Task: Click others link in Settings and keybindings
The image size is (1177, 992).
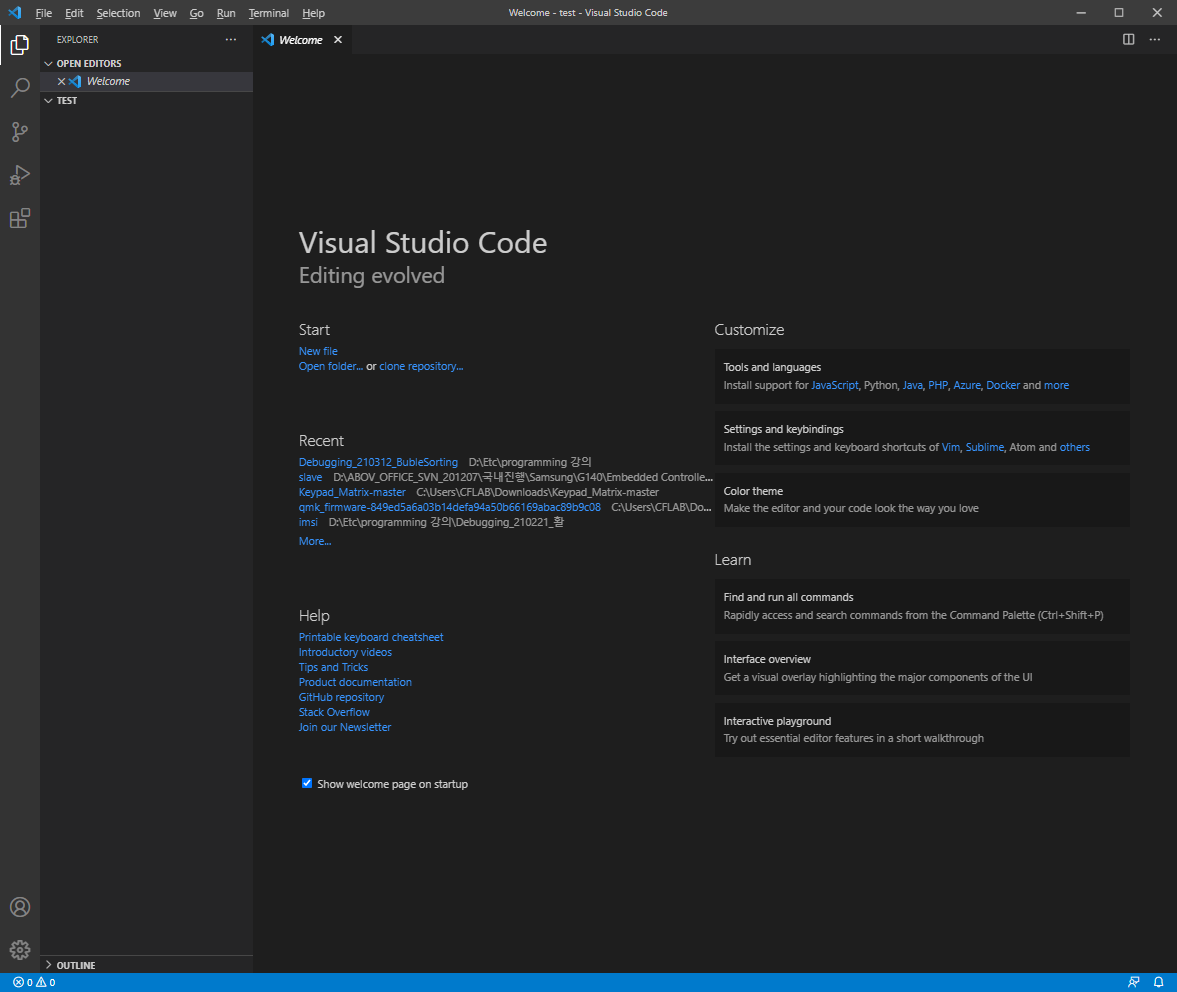Action: coord(1074,447)
